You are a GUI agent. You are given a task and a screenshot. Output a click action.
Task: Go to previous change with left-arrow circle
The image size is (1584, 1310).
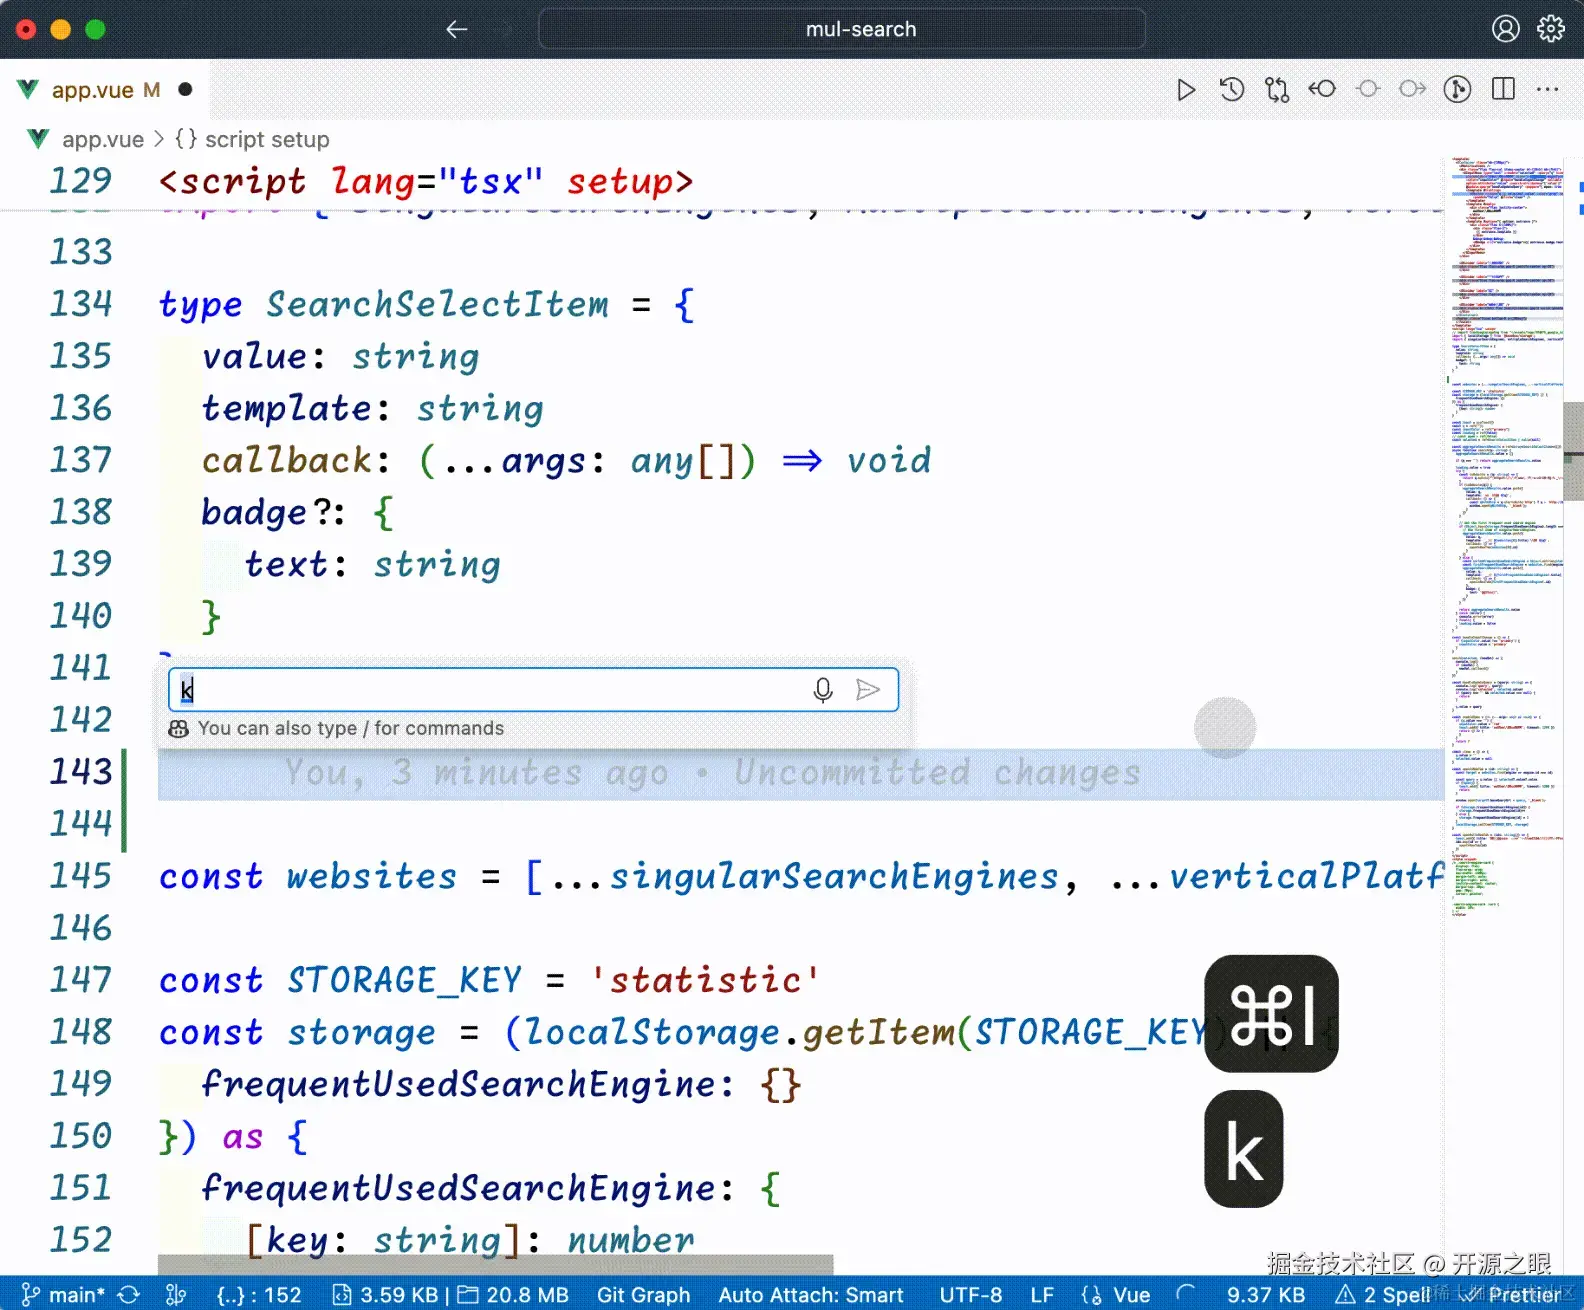pyautogui.click(x=1322, y=90)
